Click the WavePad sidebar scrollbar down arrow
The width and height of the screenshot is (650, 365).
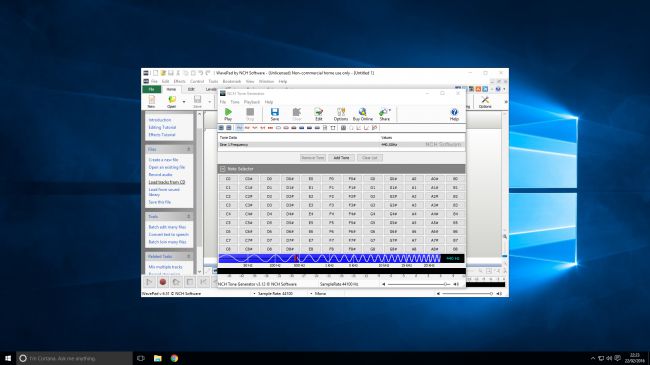click(x=199, y=272)
